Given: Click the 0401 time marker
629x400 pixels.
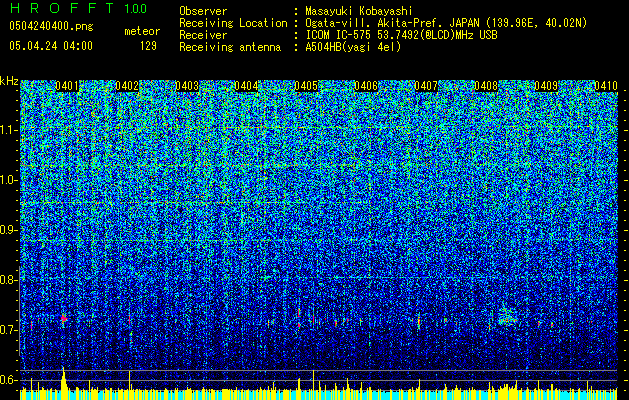Looking at the screenshot, I should coord(67,86).
